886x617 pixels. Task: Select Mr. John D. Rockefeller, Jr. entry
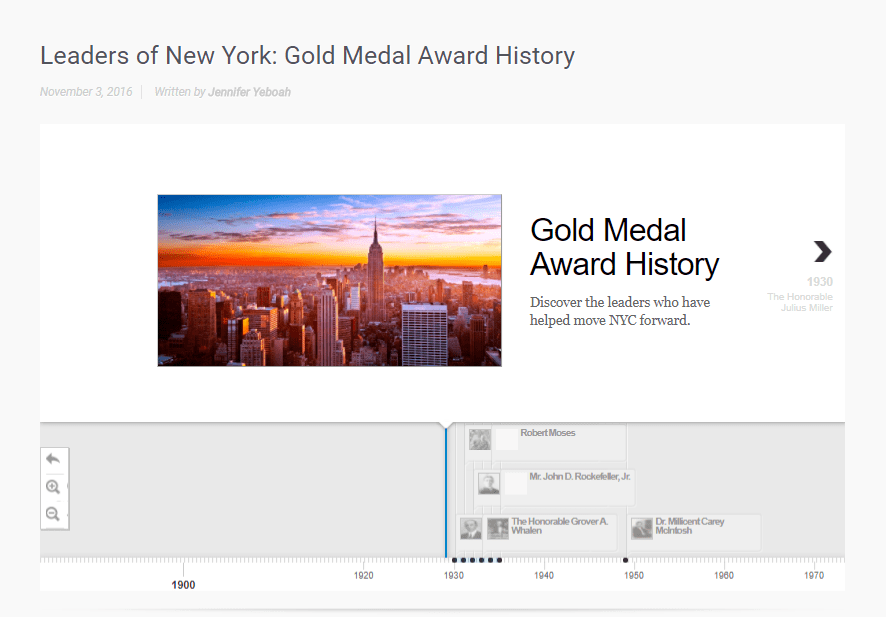[x=579, y=477]
